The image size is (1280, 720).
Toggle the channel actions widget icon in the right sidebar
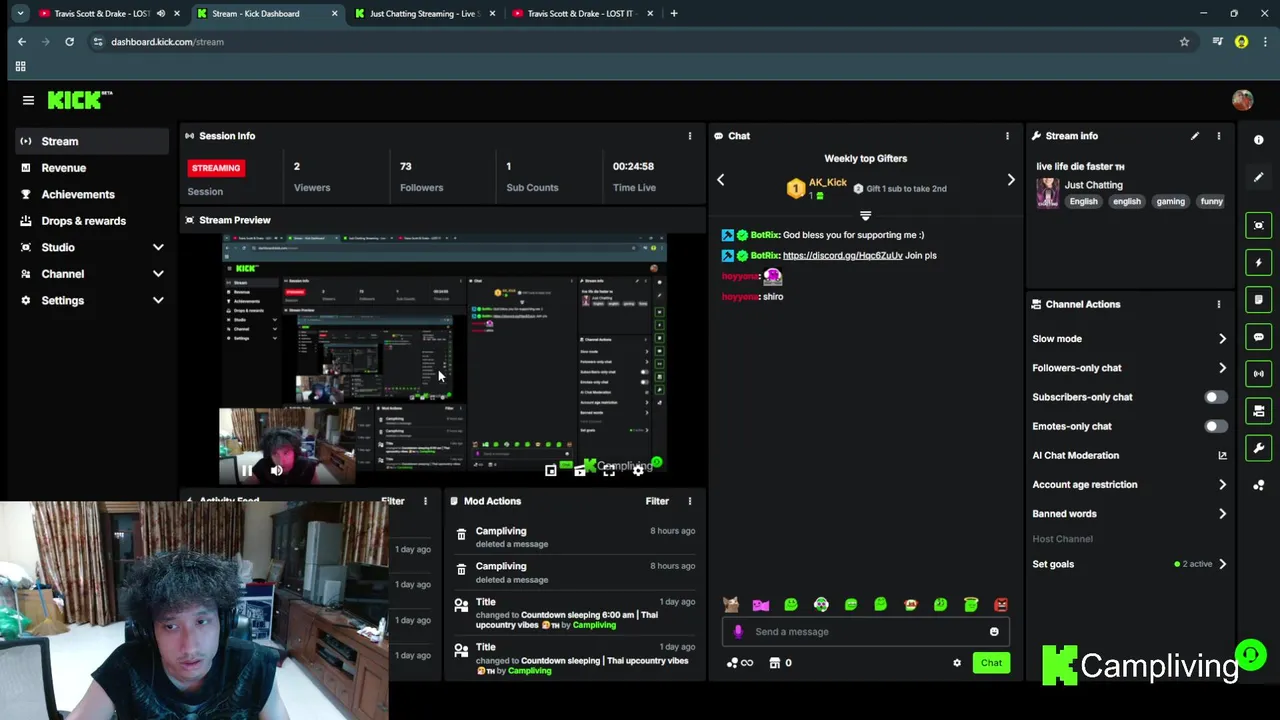[1259, 411]
